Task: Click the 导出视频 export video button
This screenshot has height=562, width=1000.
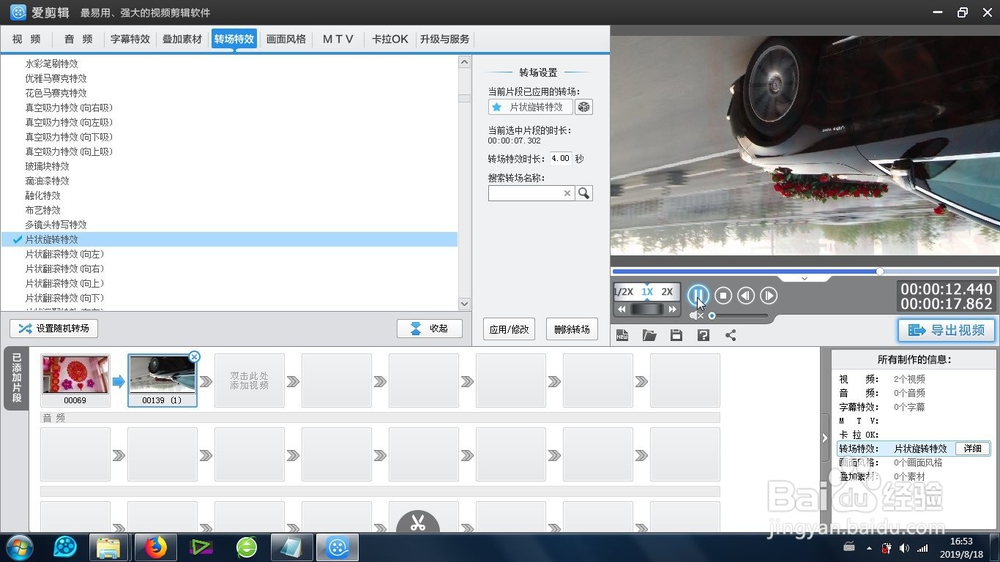Action: [946, 330]
